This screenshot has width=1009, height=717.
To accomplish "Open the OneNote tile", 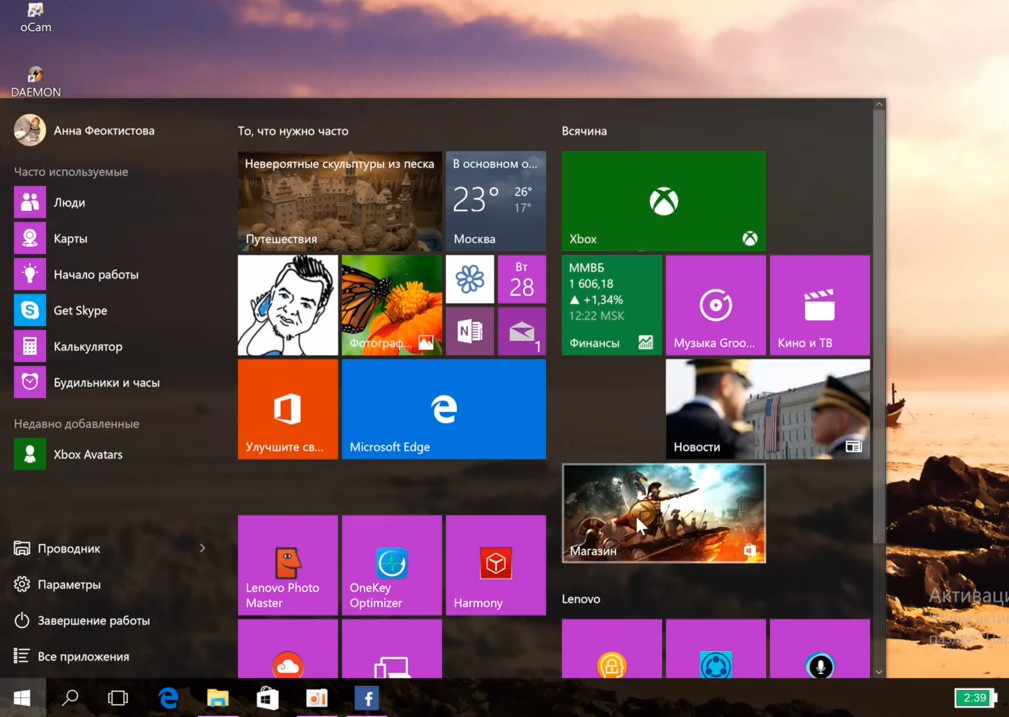I will [469, 332].
